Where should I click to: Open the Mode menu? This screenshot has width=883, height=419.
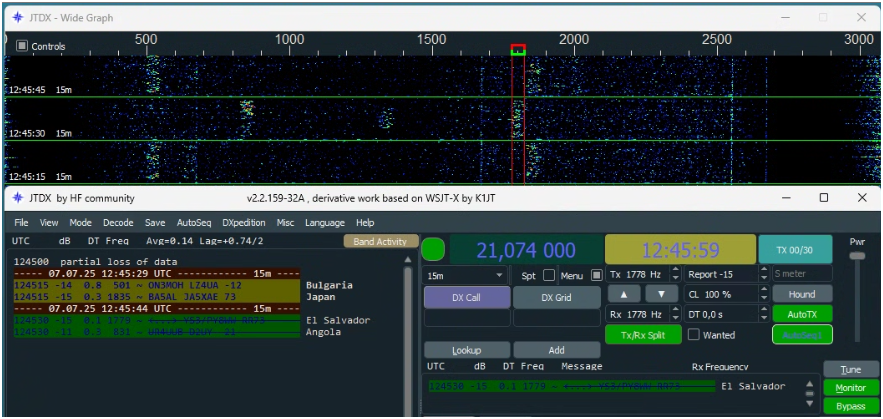[x=81, y=222]
